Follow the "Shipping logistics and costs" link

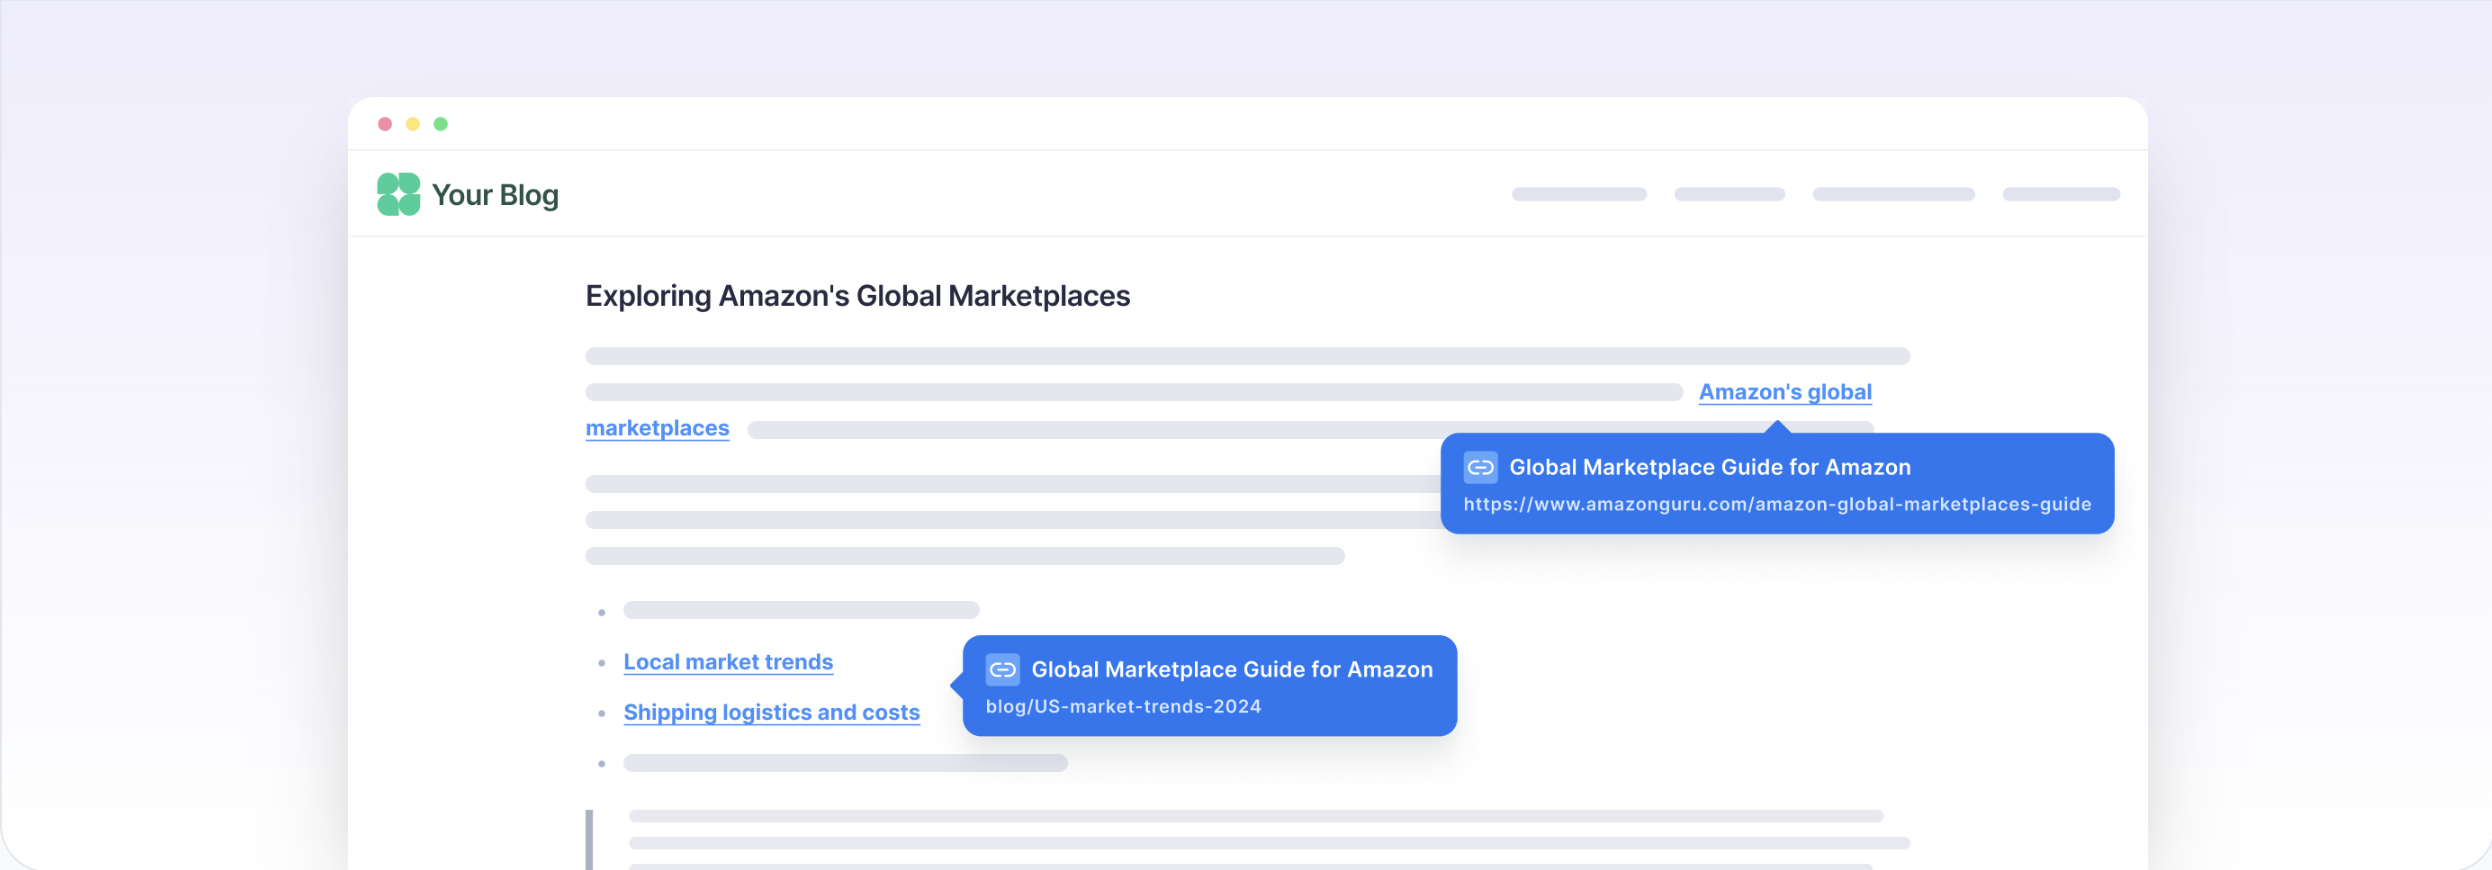tap(771, 712)
